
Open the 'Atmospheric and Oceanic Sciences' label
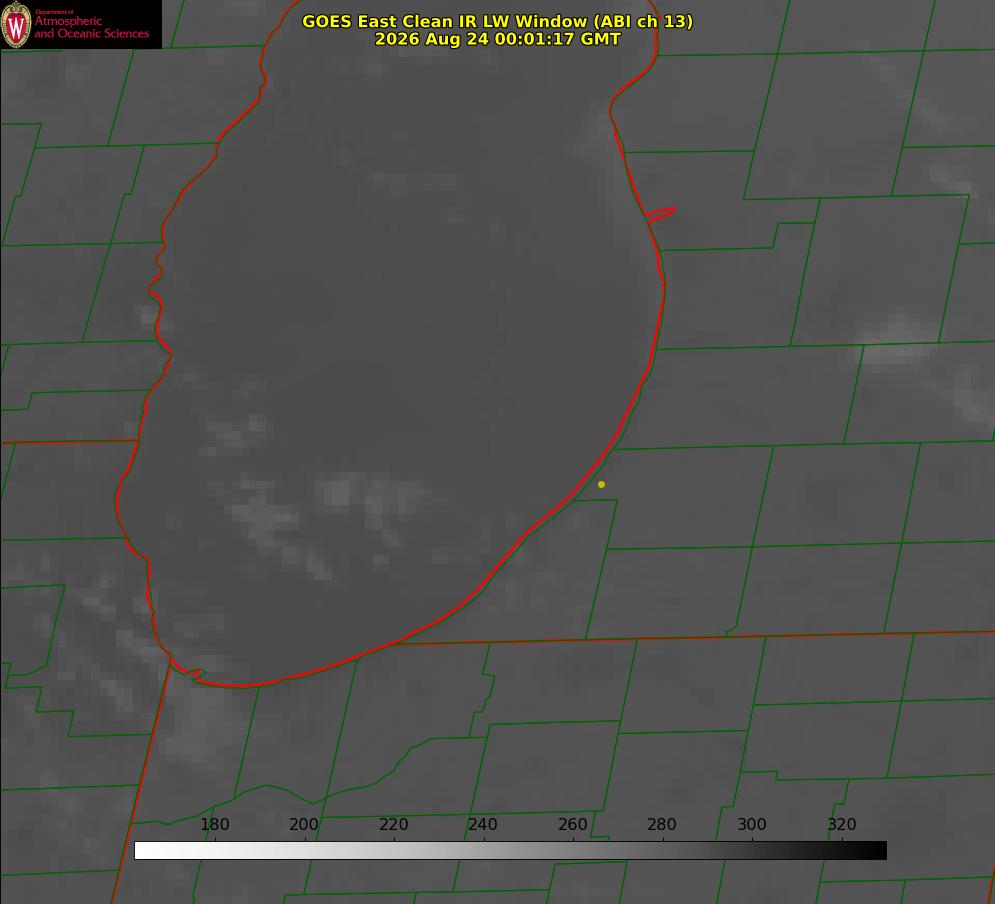[91, 27]
